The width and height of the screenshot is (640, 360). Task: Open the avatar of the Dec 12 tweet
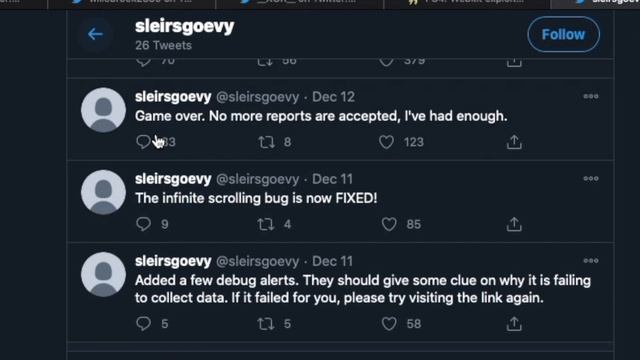(103, 110)
